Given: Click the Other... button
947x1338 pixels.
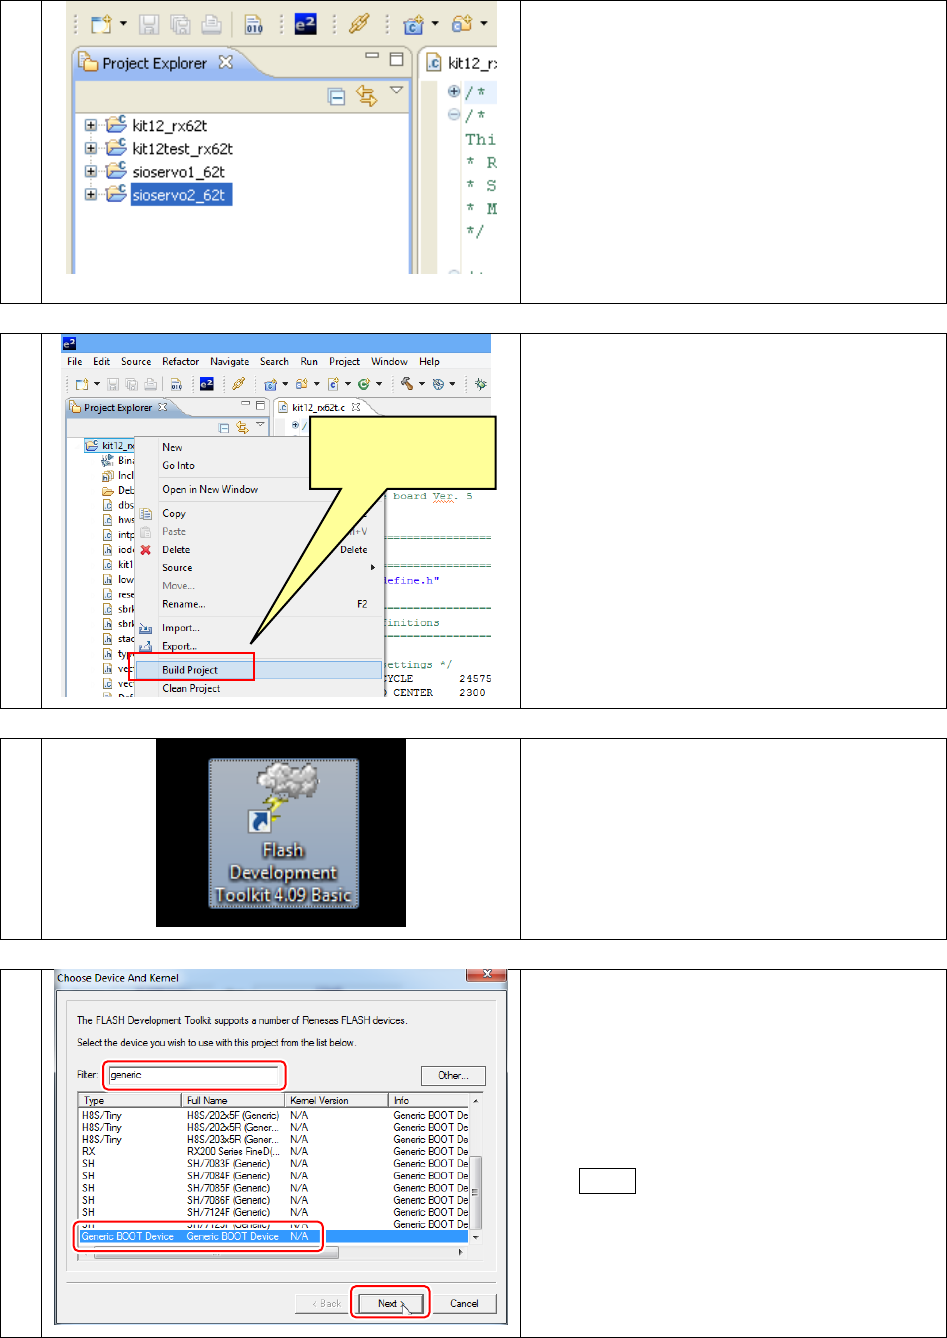Looking at the screenshot, I should [x=453, y=1076].
